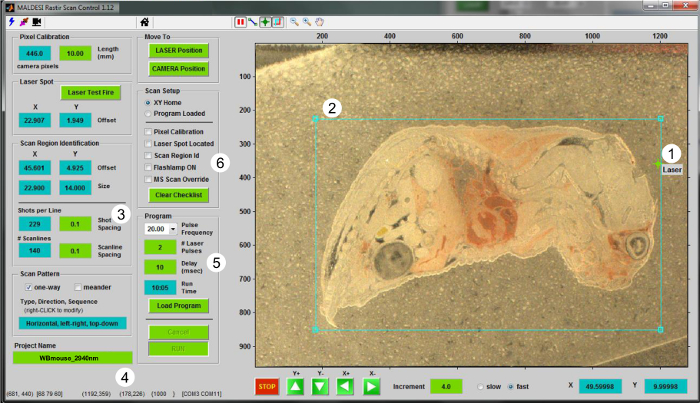This screenshot has height=403, width=700.
Task: Select the pan hand tool
Action: (319, 21)
